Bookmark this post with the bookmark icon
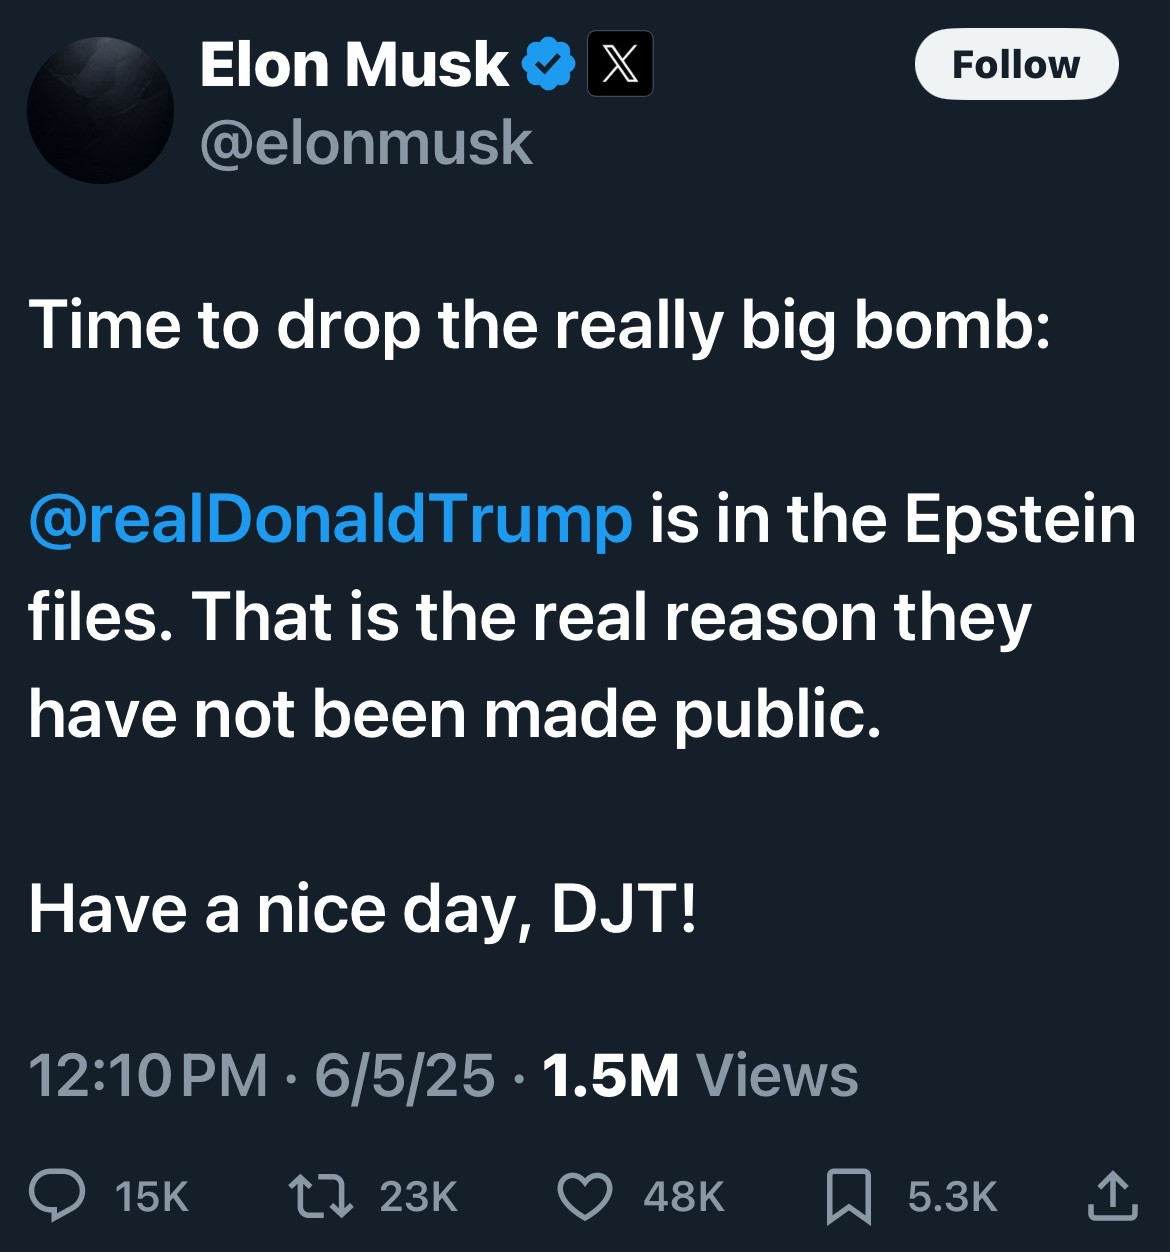The width and height of the screenshot is (1170, 1252). coord(849,1197)
